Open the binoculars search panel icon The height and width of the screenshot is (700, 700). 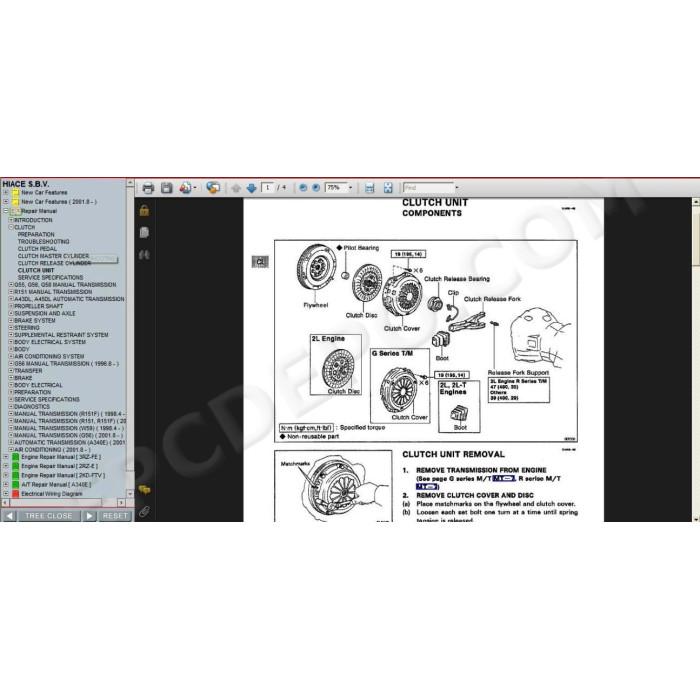coord(144,255)
